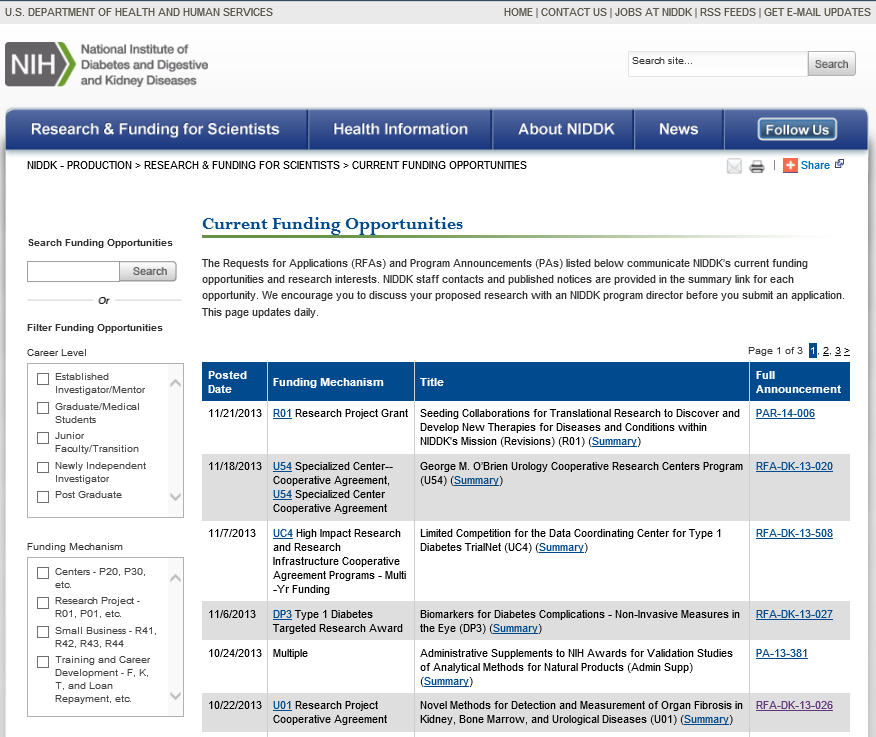
Task: Click Career Level list scroll down arrow
Action: (x=175, y=497)
